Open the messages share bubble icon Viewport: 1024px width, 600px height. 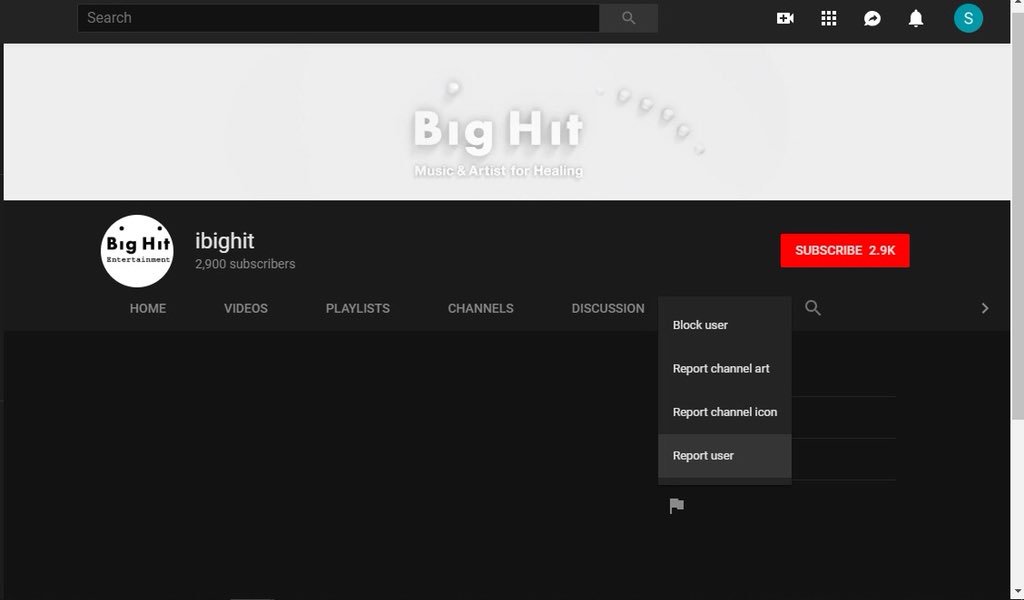coord(872,18)
